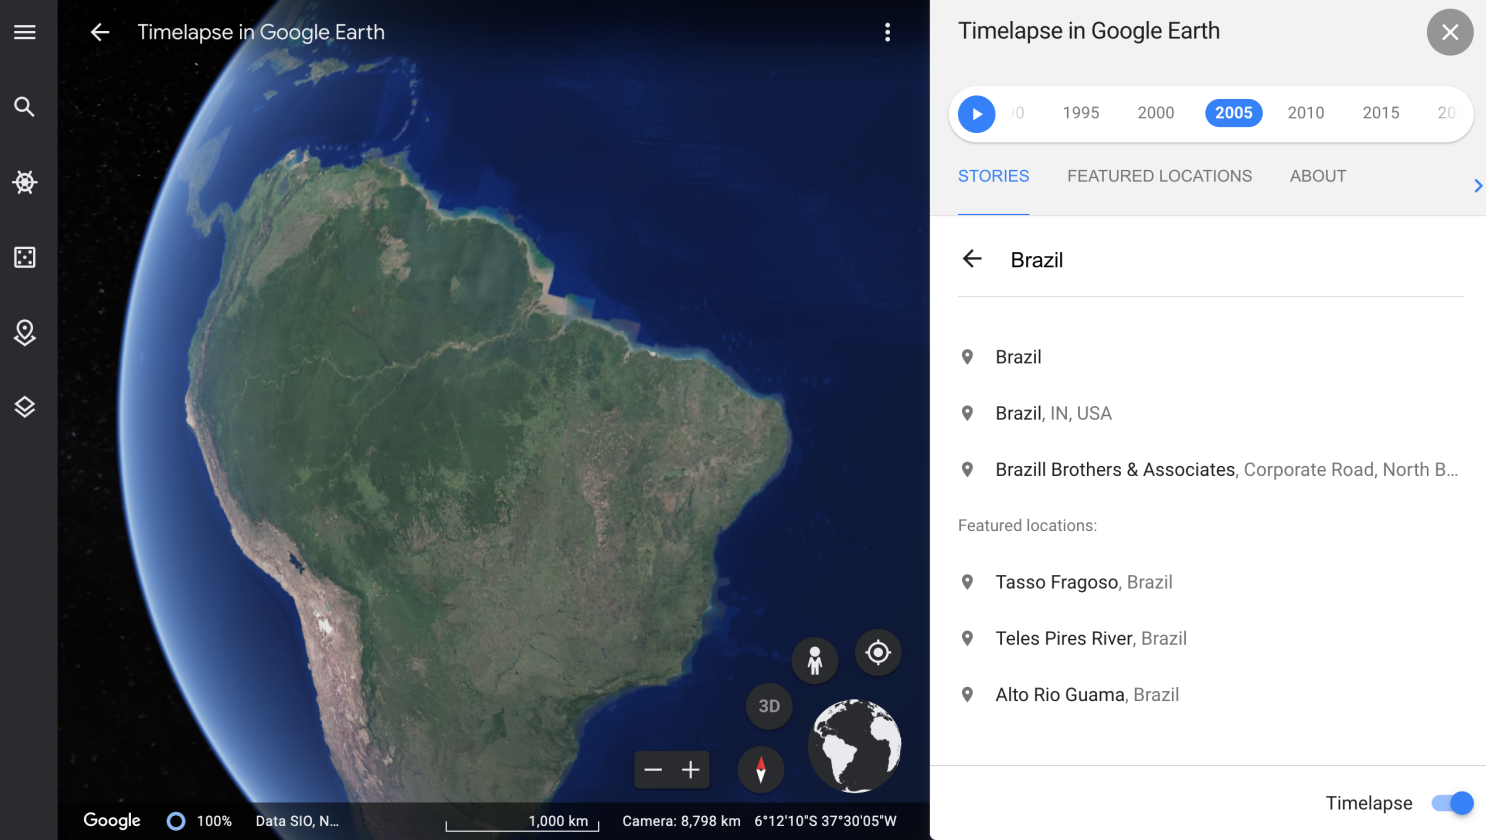Switch to the Featured Locations tab
This screenshot has width=1486, height=840.
[x=1159, y=176]
